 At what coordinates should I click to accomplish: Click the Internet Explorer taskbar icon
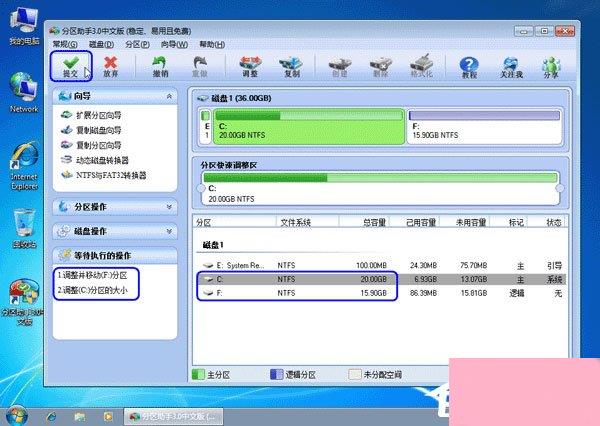pos(51,416)
